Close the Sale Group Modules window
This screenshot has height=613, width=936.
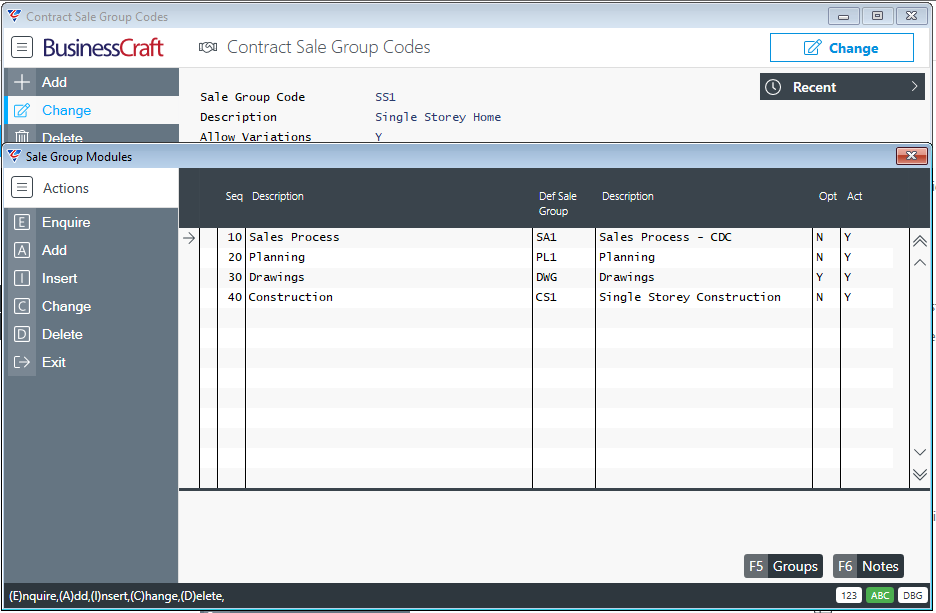pyautogui.click(x=912, y=156)
